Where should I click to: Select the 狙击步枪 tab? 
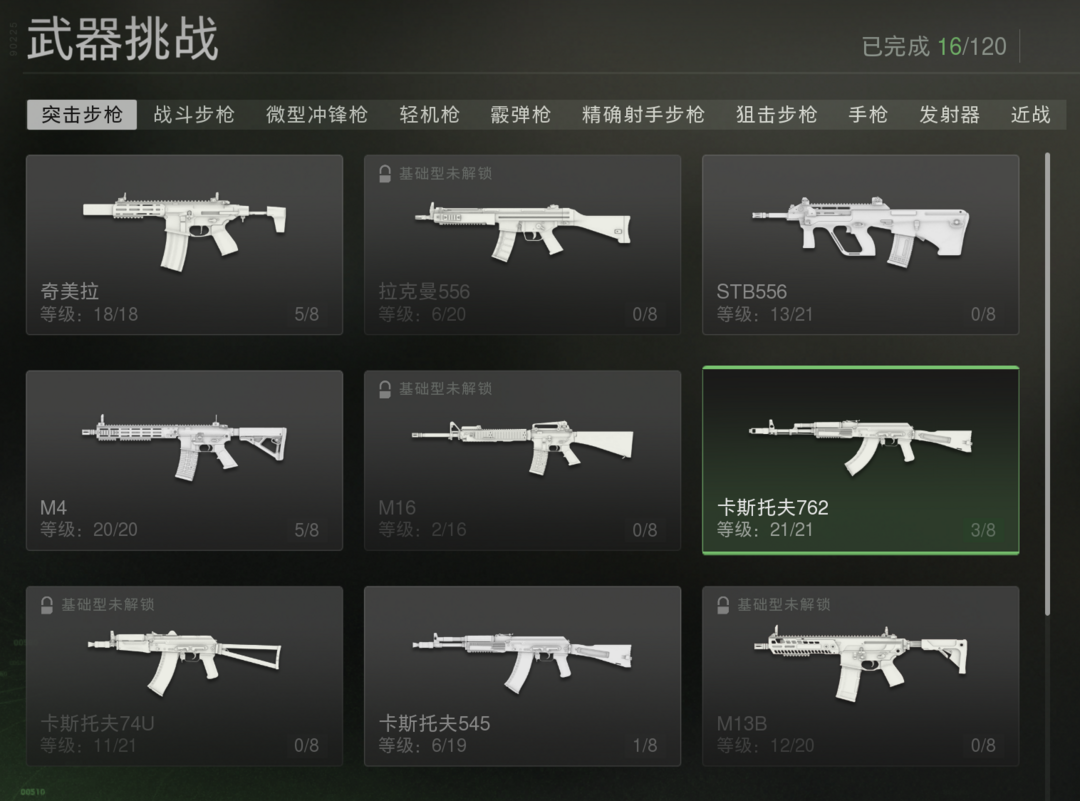(776, 114)
